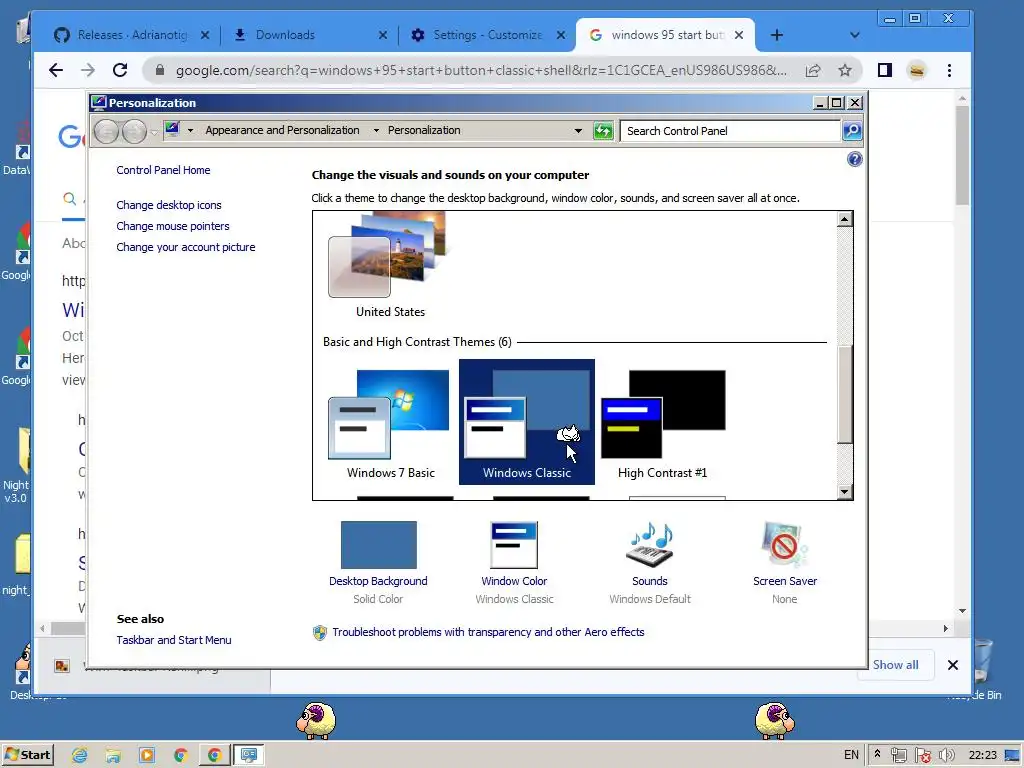Click Chrome back arrow in browser toolbar
1024x768 pixels.
coord(56,71)
